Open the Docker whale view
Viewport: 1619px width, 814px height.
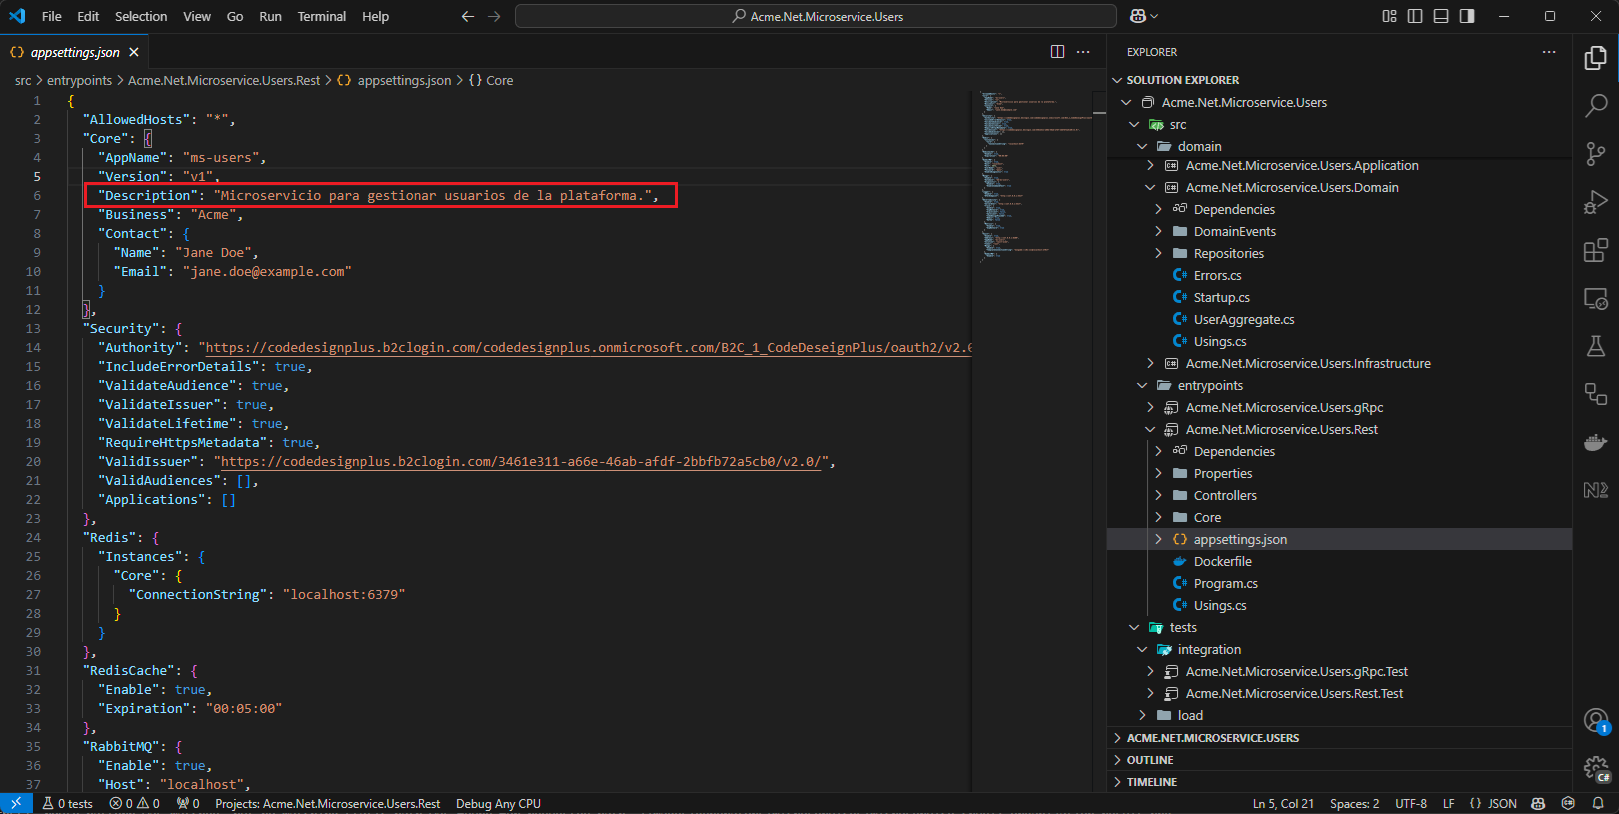1596,442
